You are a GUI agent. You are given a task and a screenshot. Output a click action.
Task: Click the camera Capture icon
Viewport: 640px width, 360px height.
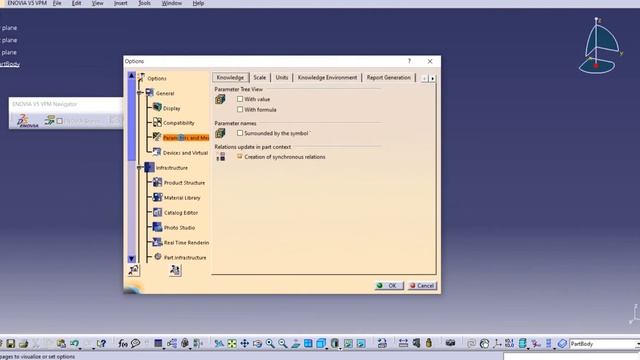click(450, 343)
